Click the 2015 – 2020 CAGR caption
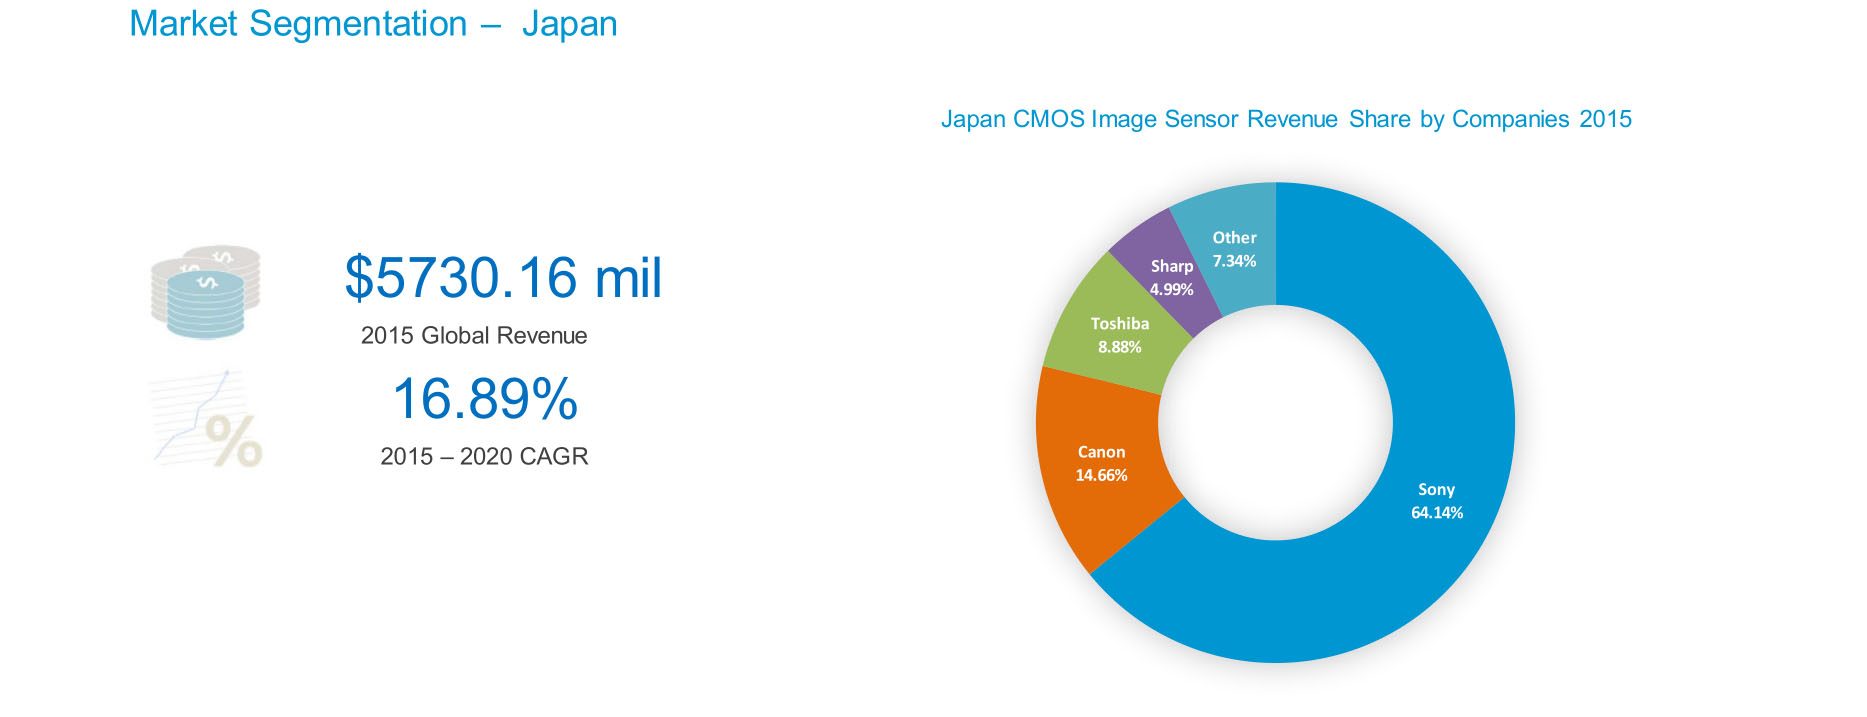The height and width of the screenshot is (717, 1867). point(484,456)
